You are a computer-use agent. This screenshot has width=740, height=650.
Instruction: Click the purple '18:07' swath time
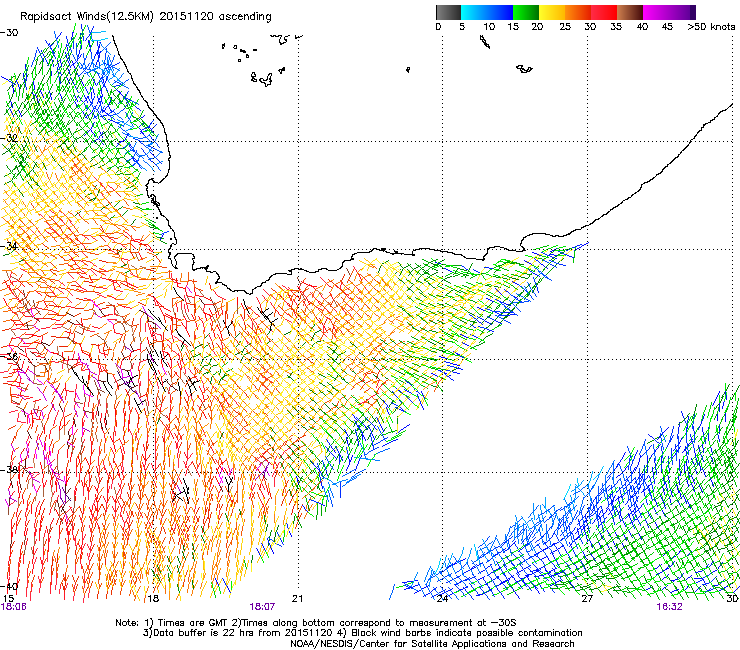262,607
